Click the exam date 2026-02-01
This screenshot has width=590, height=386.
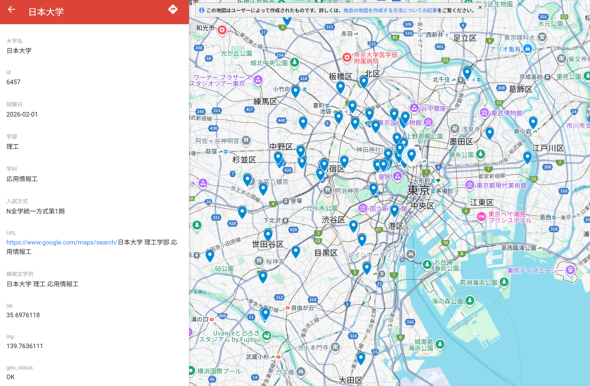pyautogui.click(x=22, y=114)
